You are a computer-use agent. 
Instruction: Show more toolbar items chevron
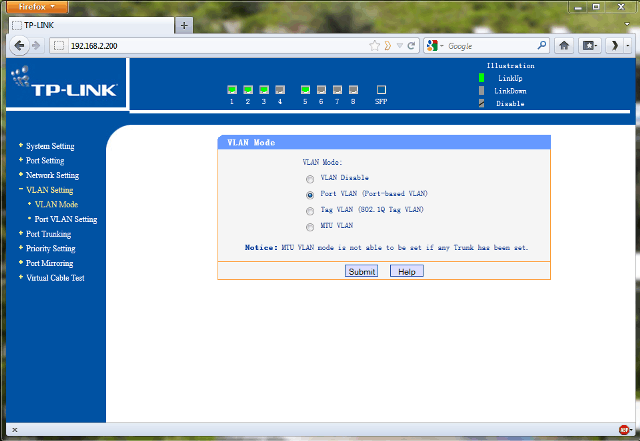(x=615, y=45)
